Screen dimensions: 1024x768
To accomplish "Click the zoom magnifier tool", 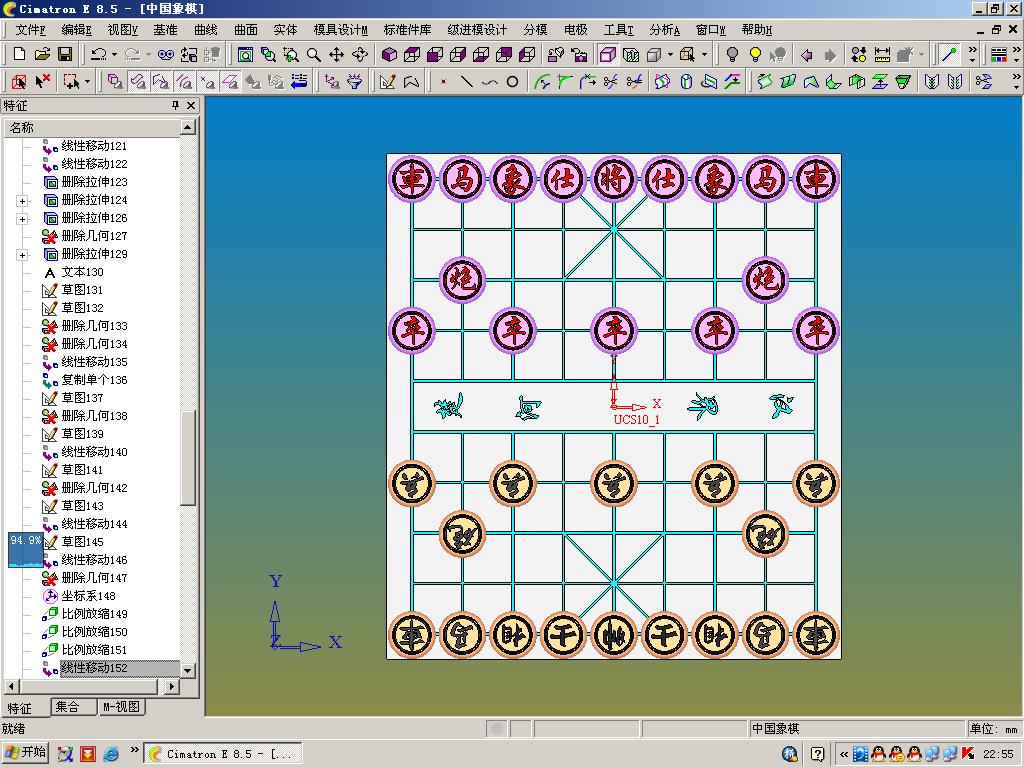I will point(313,54).
